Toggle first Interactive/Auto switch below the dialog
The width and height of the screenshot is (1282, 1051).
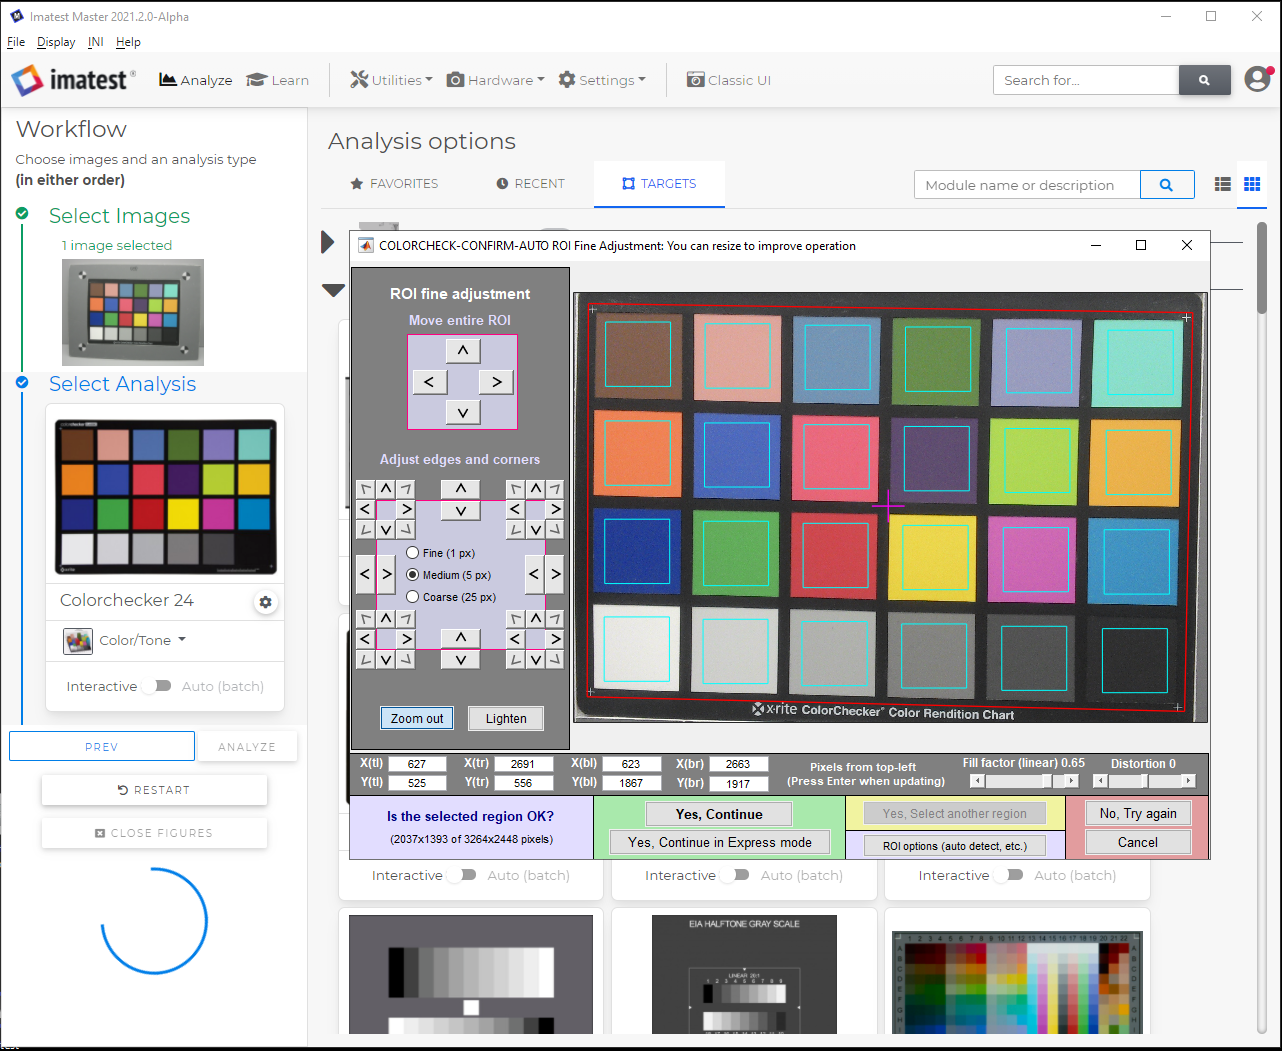tap(462, 875)
